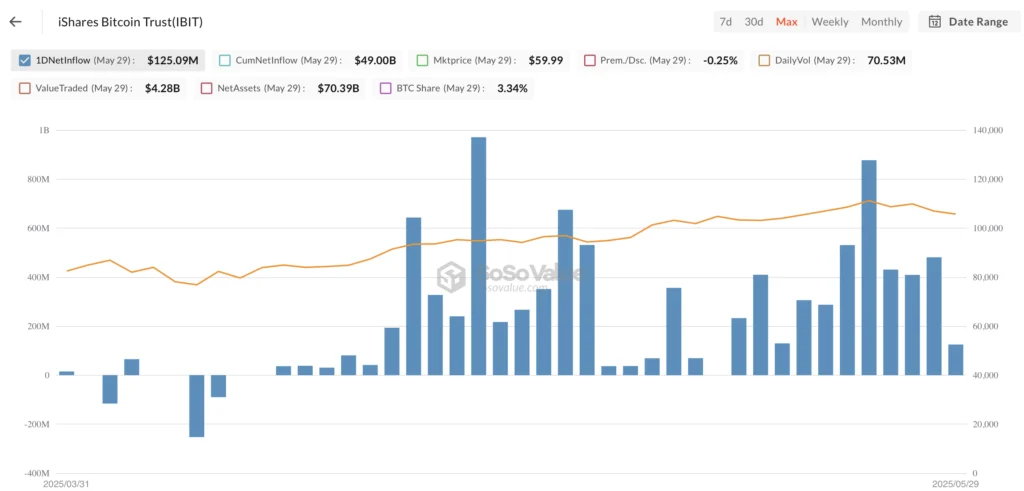Click the $49.00B cumulative inflow value

(x=376, y=61)
